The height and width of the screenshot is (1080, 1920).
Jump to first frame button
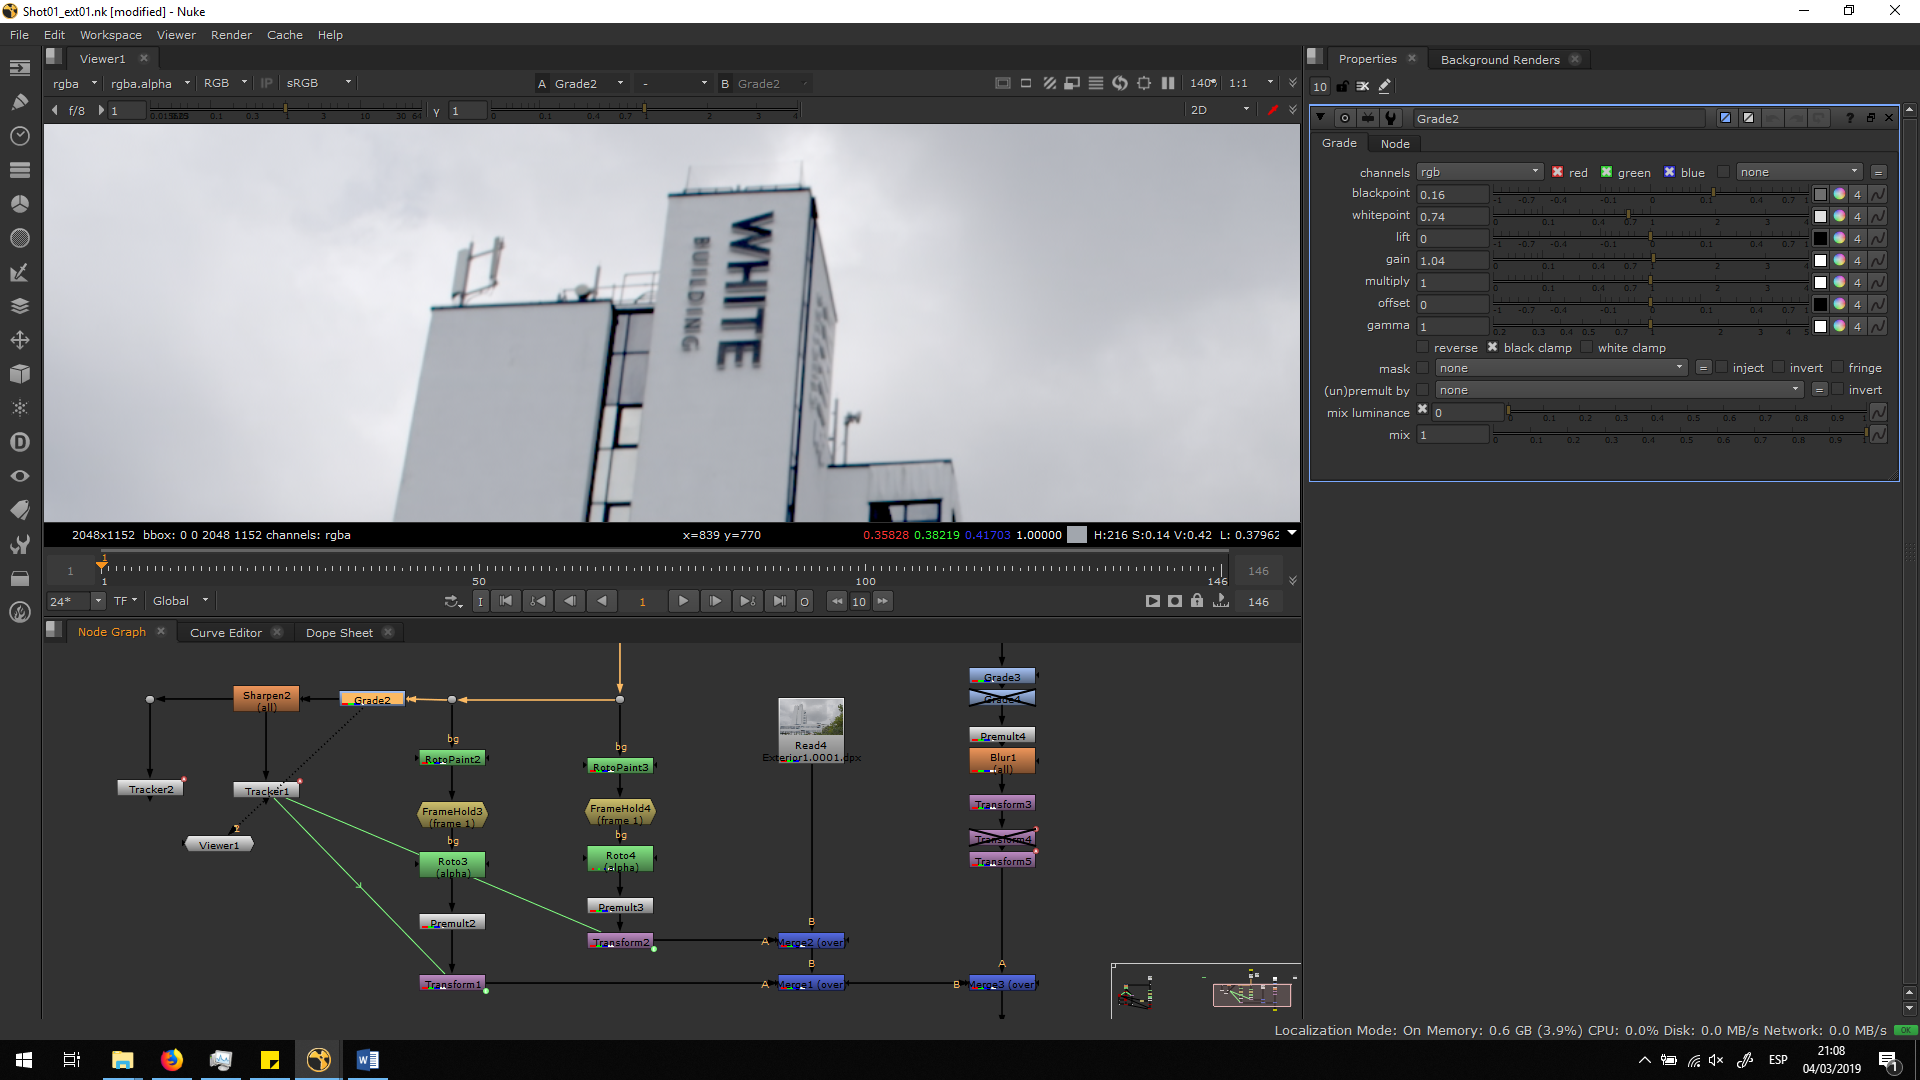[506, 601]
